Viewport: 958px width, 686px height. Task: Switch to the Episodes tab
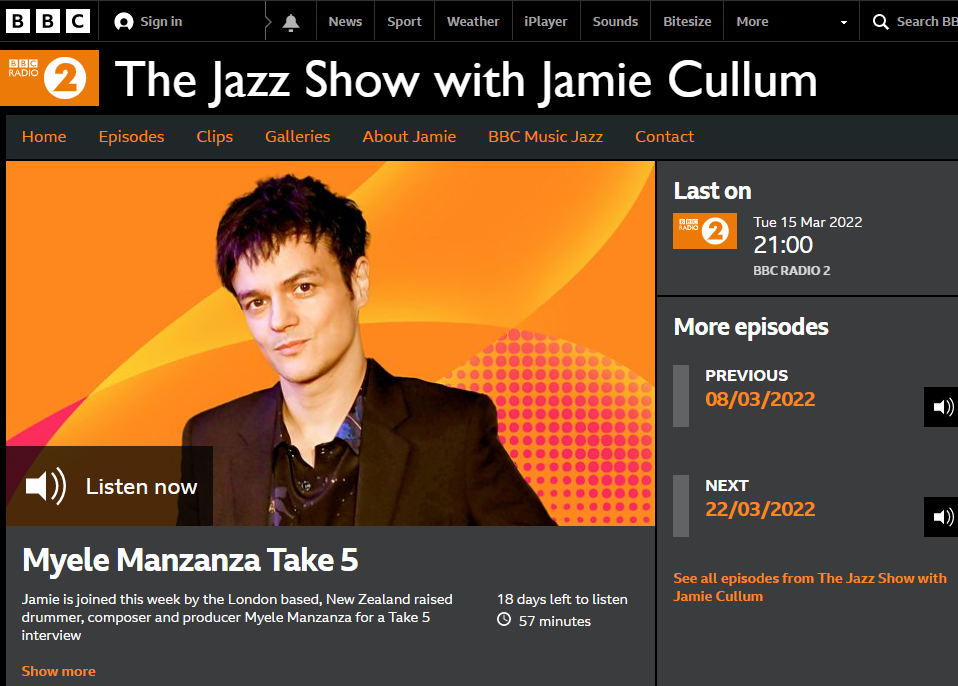(x=131, y=136)
